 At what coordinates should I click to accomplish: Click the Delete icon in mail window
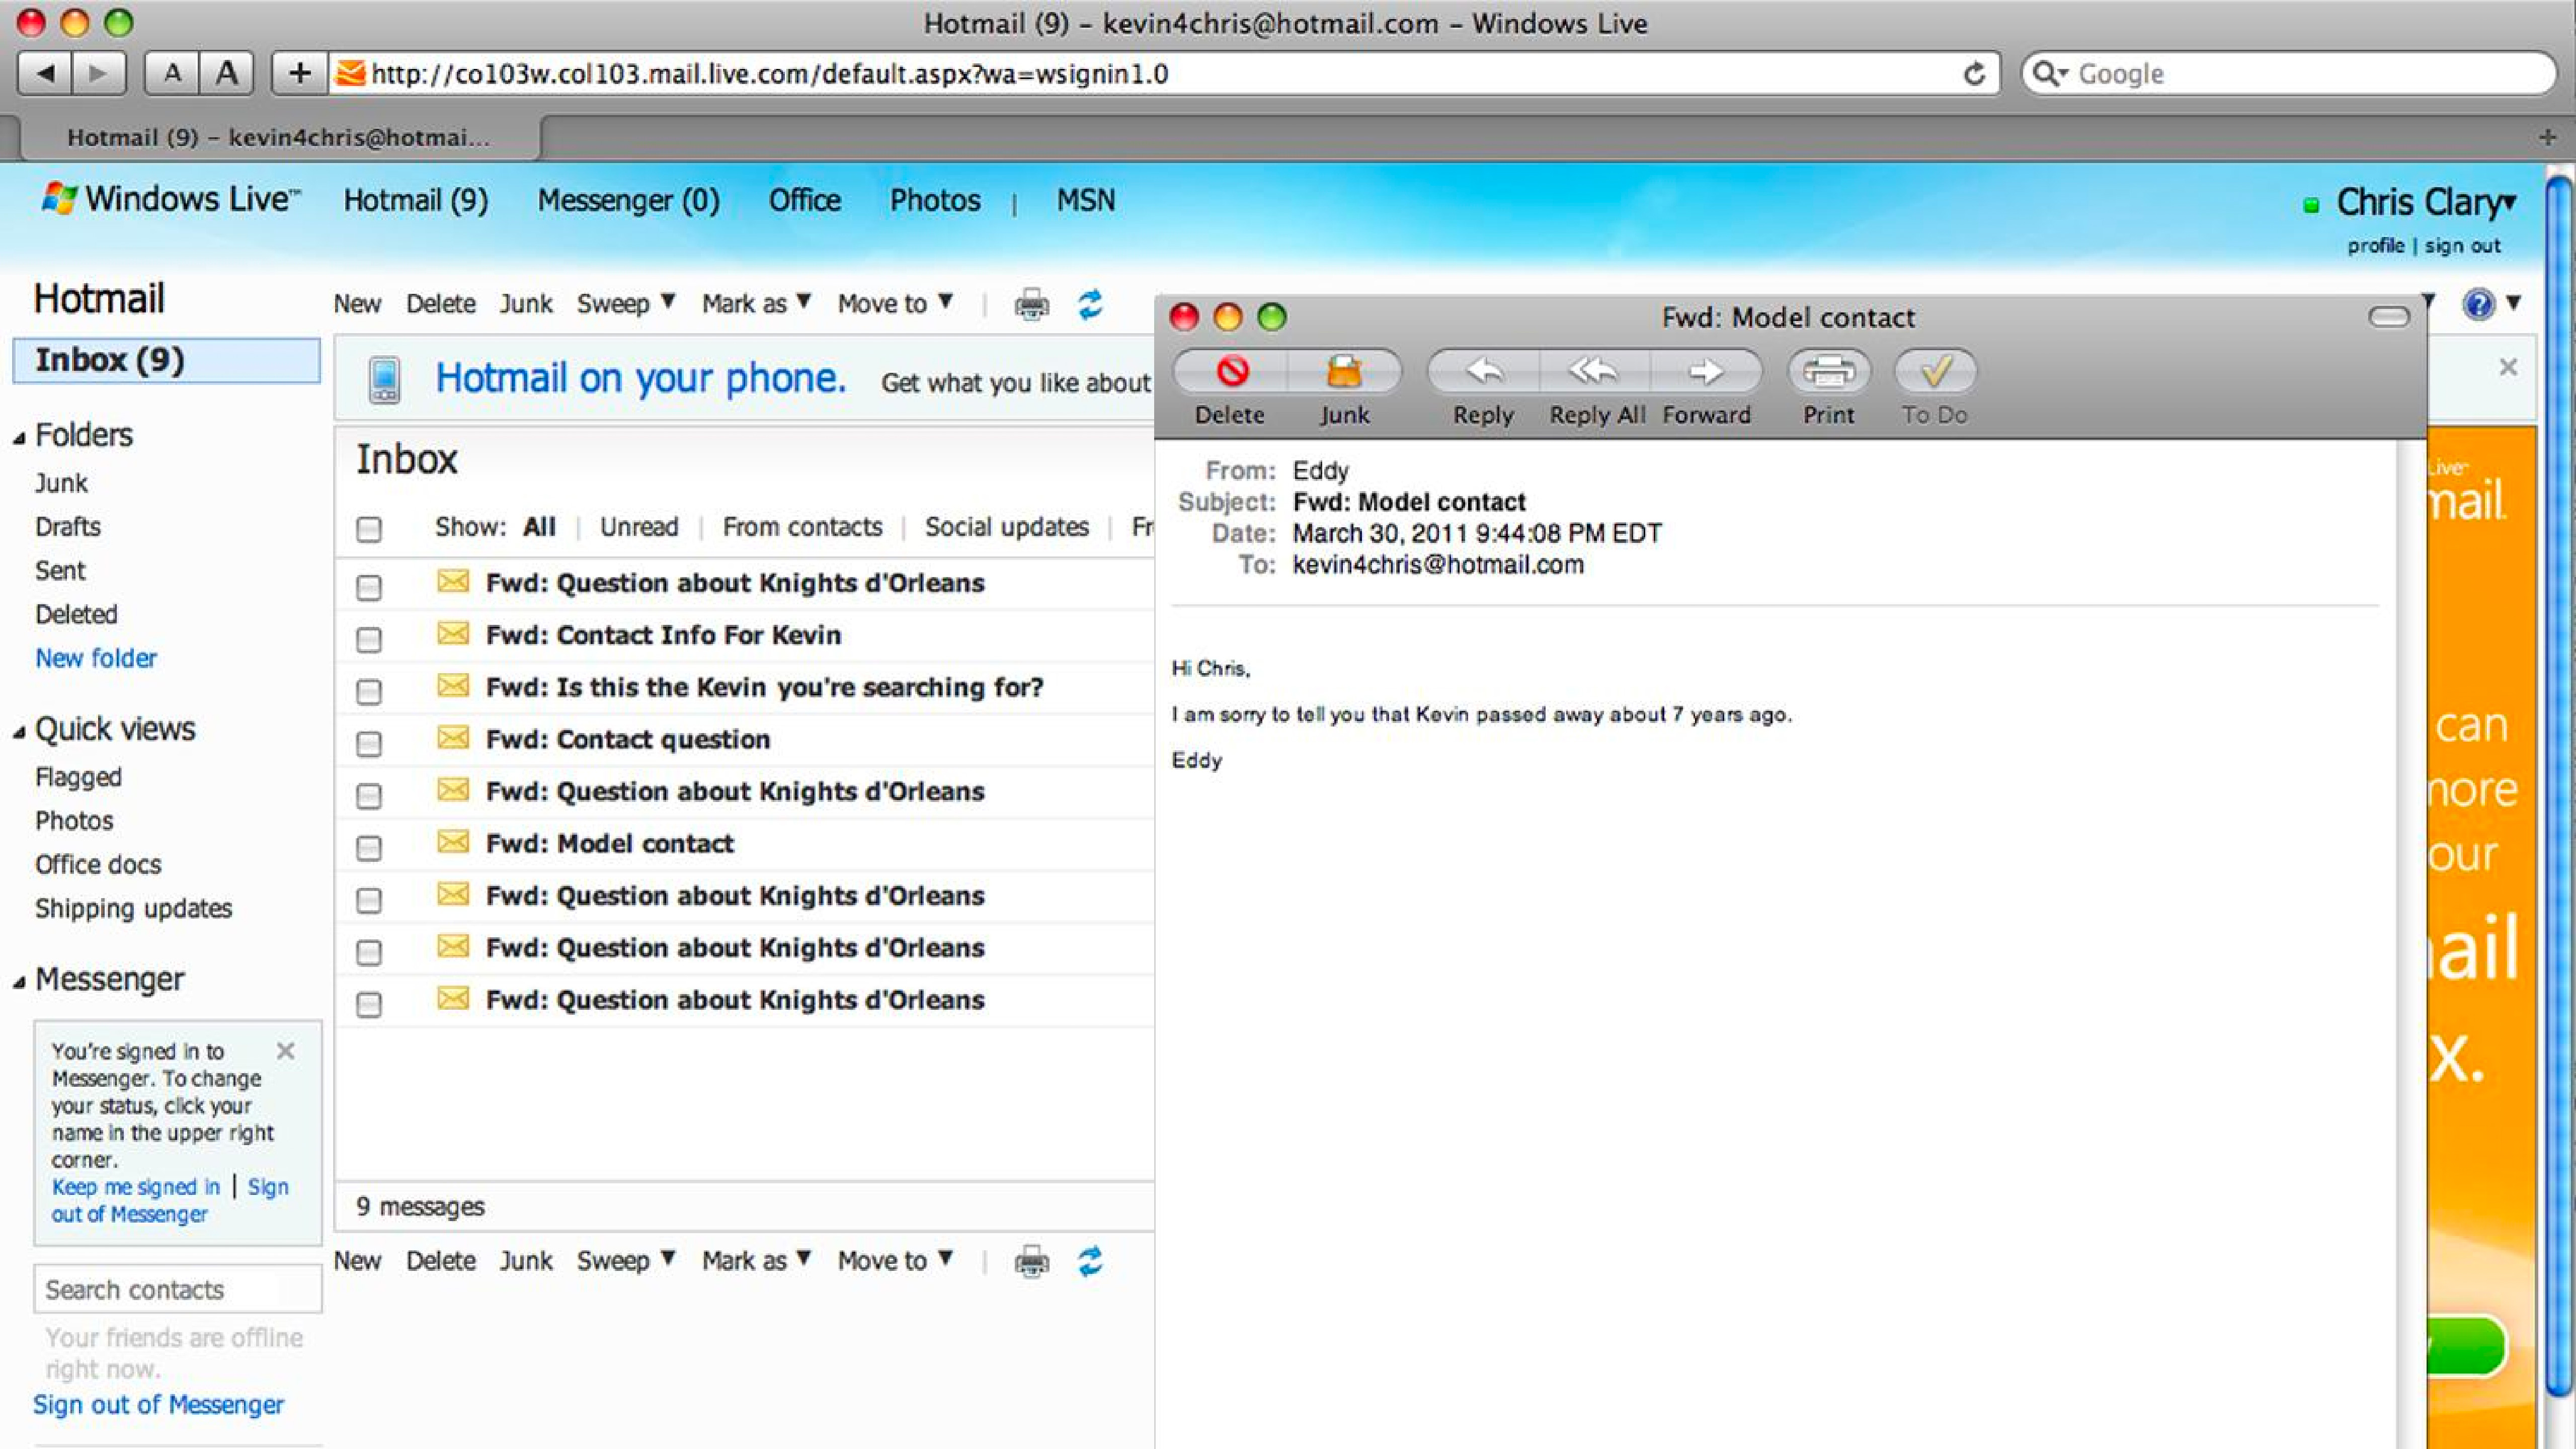[x=1231, y=372]
